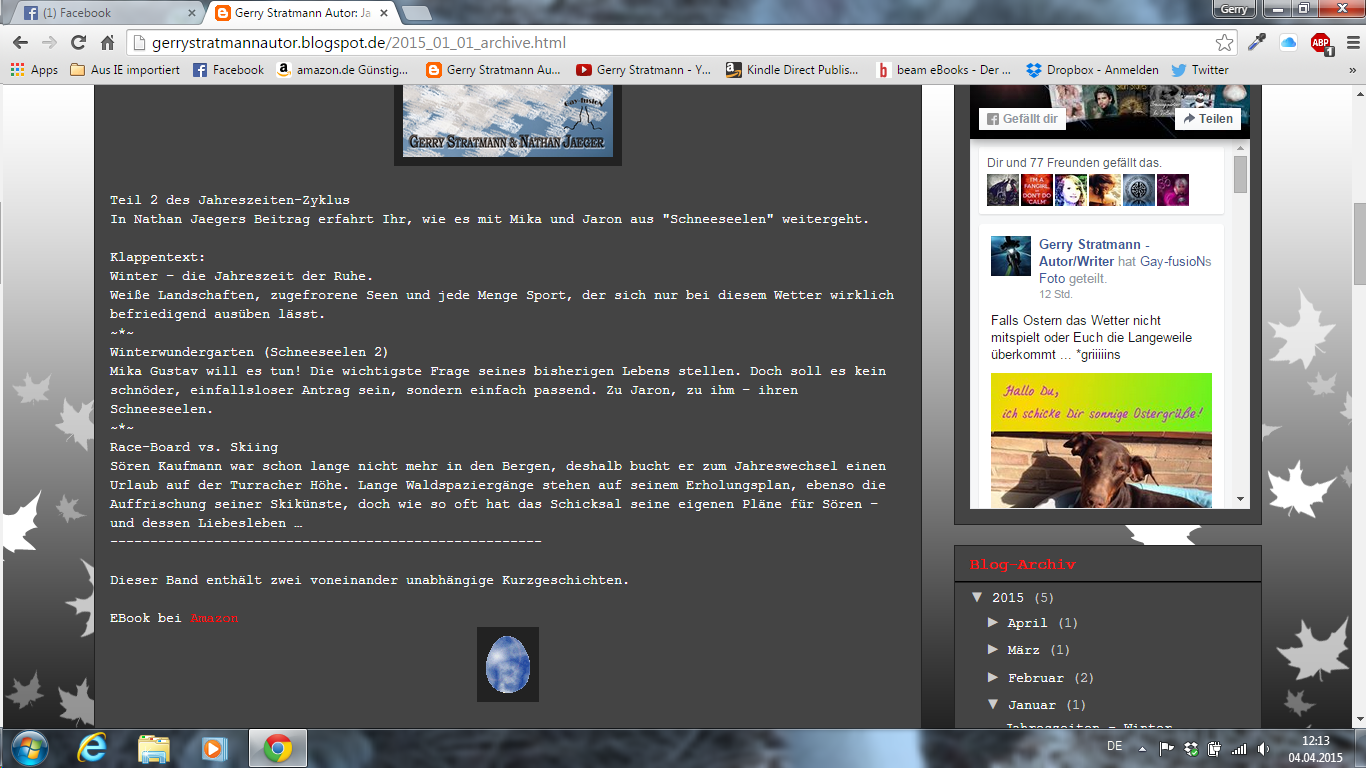Open the Twitter bookmark
This screenshot has height=768, width=1366.
(x=1200, y=70)
